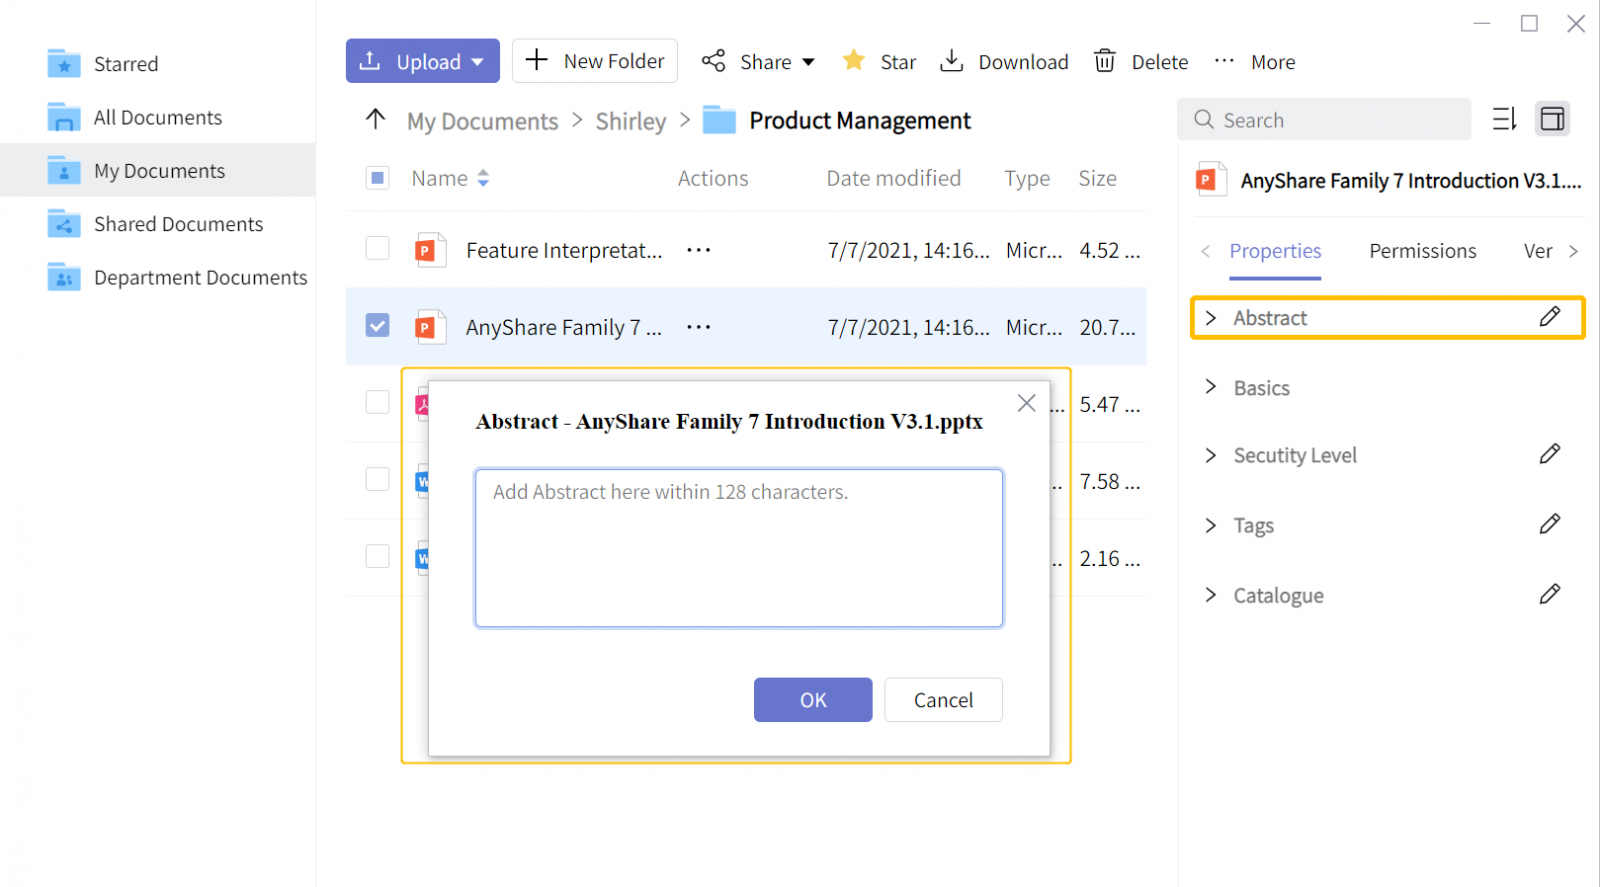Uncheck the AnyShare Family 7 file checkbox
The height and width of the screenshot is (887, 1600).
377,325
